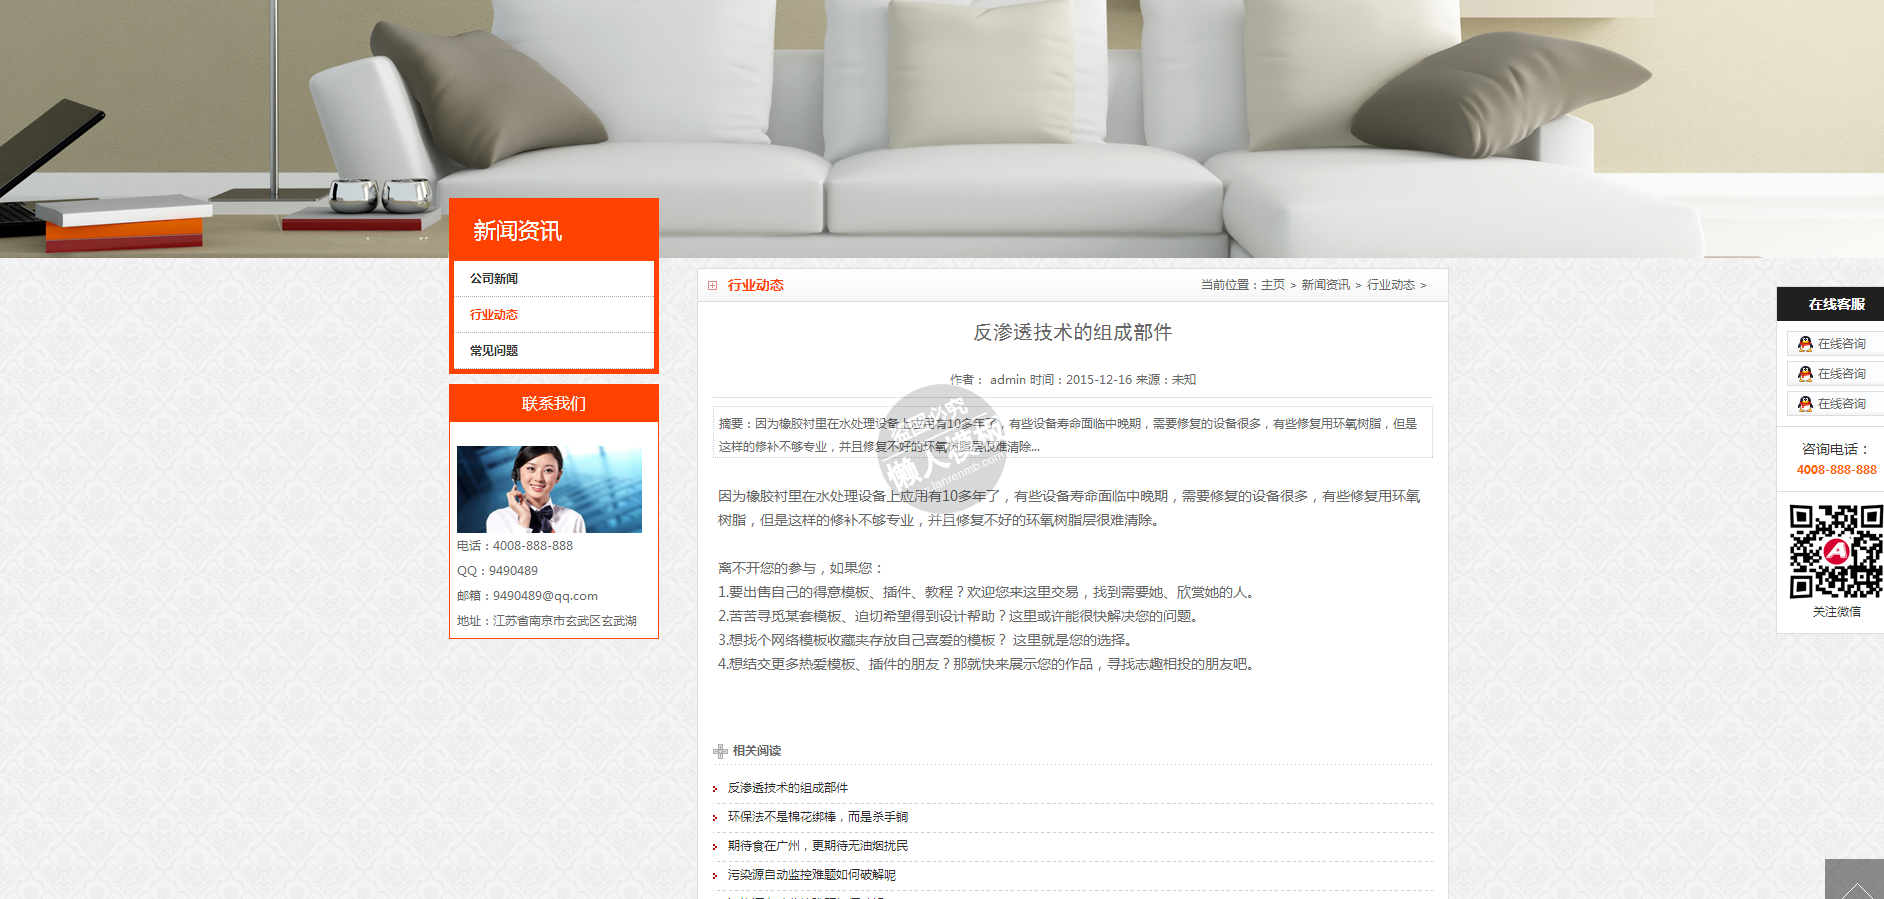The image size is (1884, 899).
Task: Click the bullet arrow before 污染源自动监控 article
Action: tap(715, 876)
